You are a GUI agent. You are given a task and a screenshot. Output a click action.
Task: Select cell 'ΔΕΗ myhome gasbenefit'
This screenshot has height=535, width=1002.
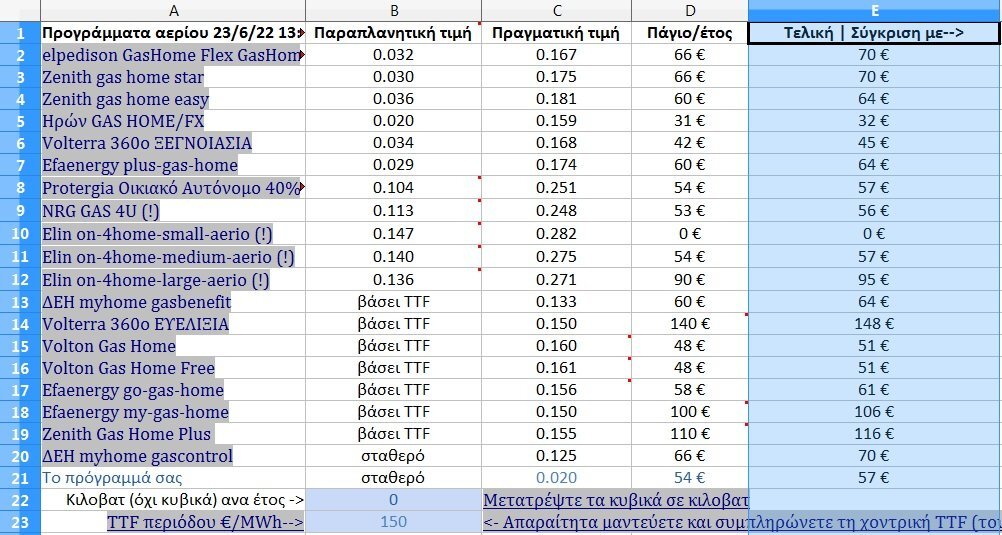click(x=173, y=302)
